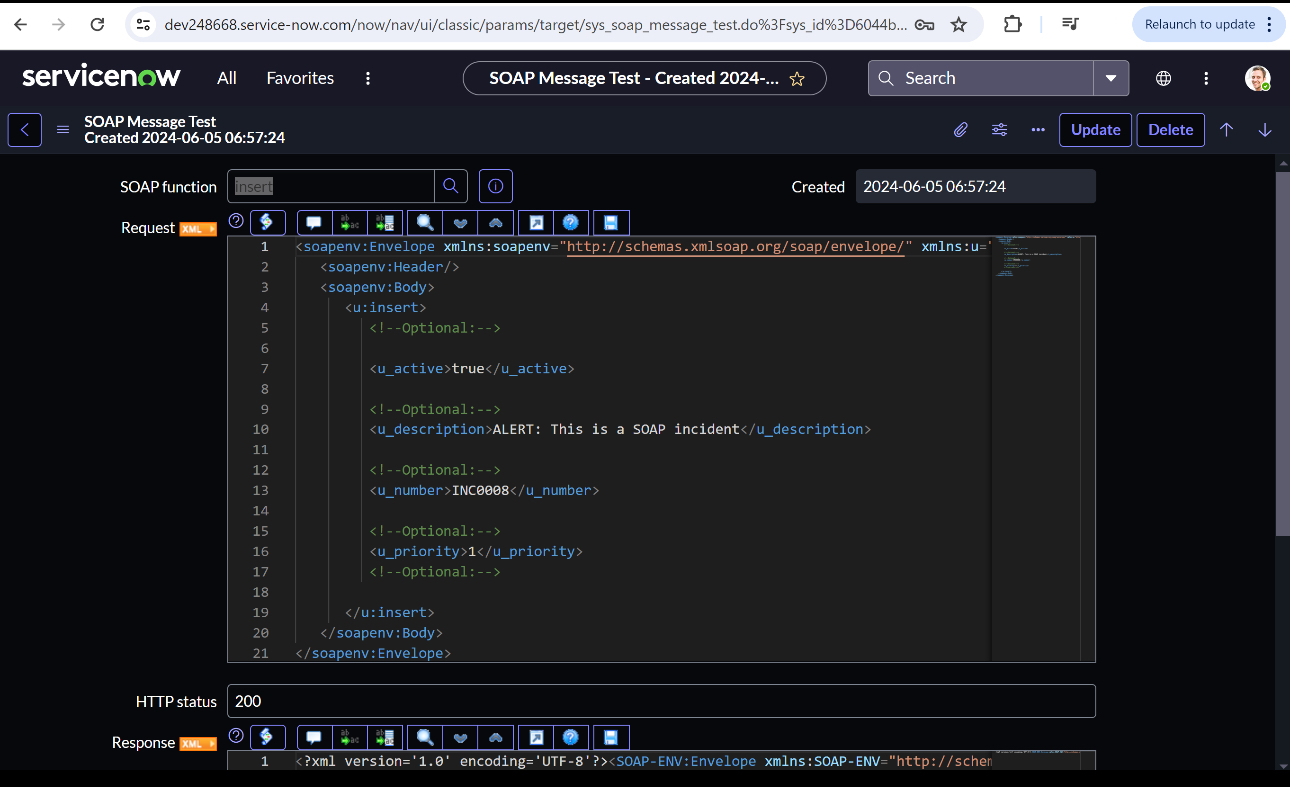The width and height of the screenshot is (1290, 787).
Task: Click Save floppy icon in Request toolbar
Action: tap(611, 223)
